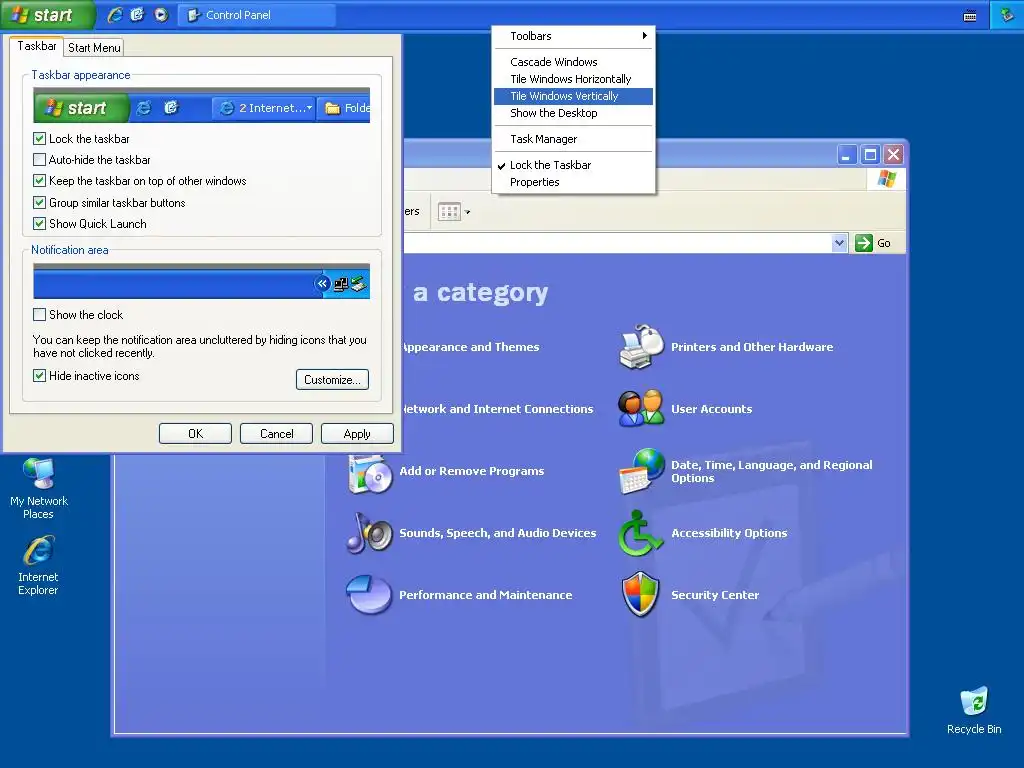This screenshot has height=768, width=1024.
Task: Choose Cascade Windows from context menu
Action: coord(573,62)
